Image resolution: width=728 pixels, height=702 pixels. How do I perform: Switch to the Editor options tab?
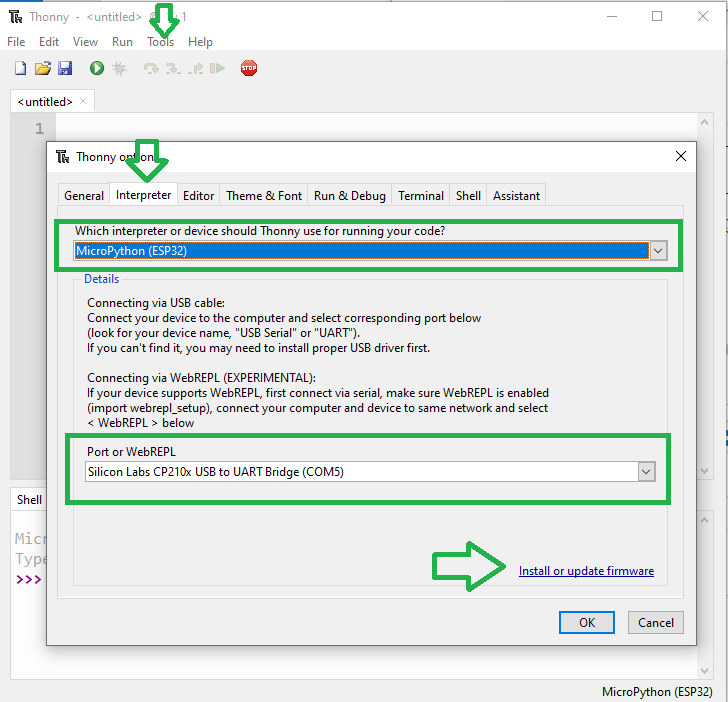198,196
